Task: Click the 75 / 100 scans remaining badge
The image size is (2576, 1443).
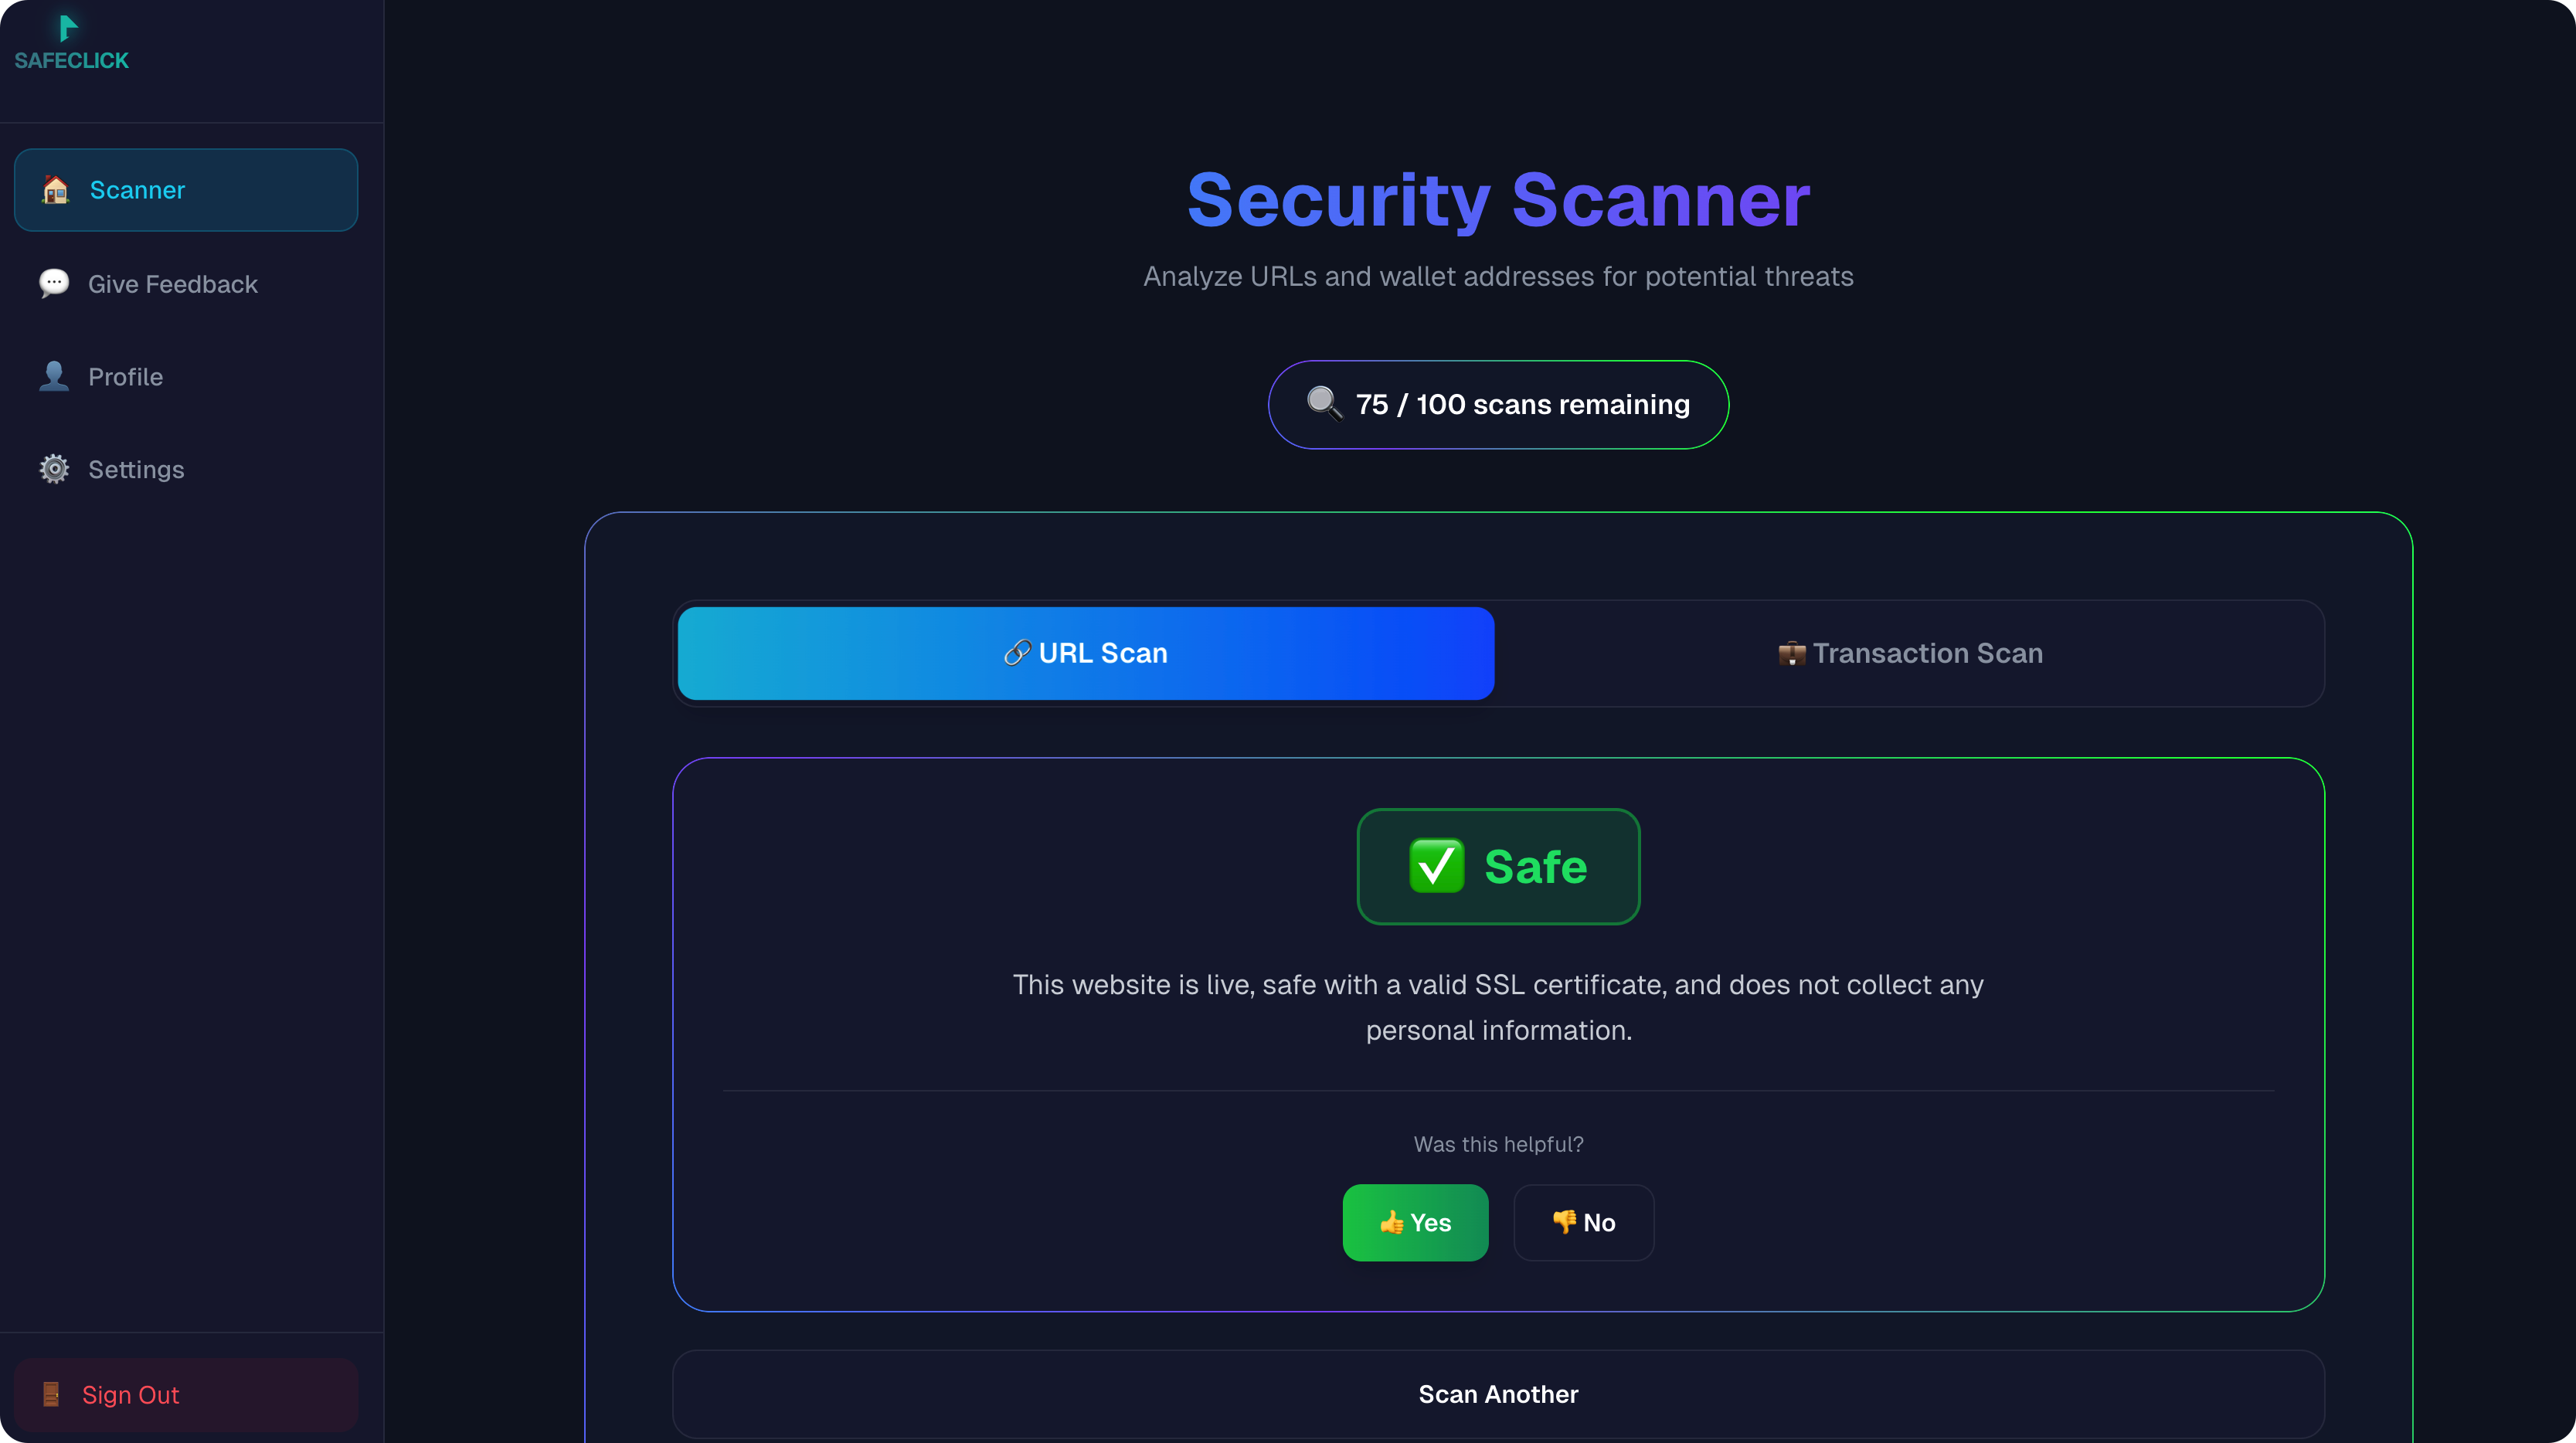Action: [1497, 404]
